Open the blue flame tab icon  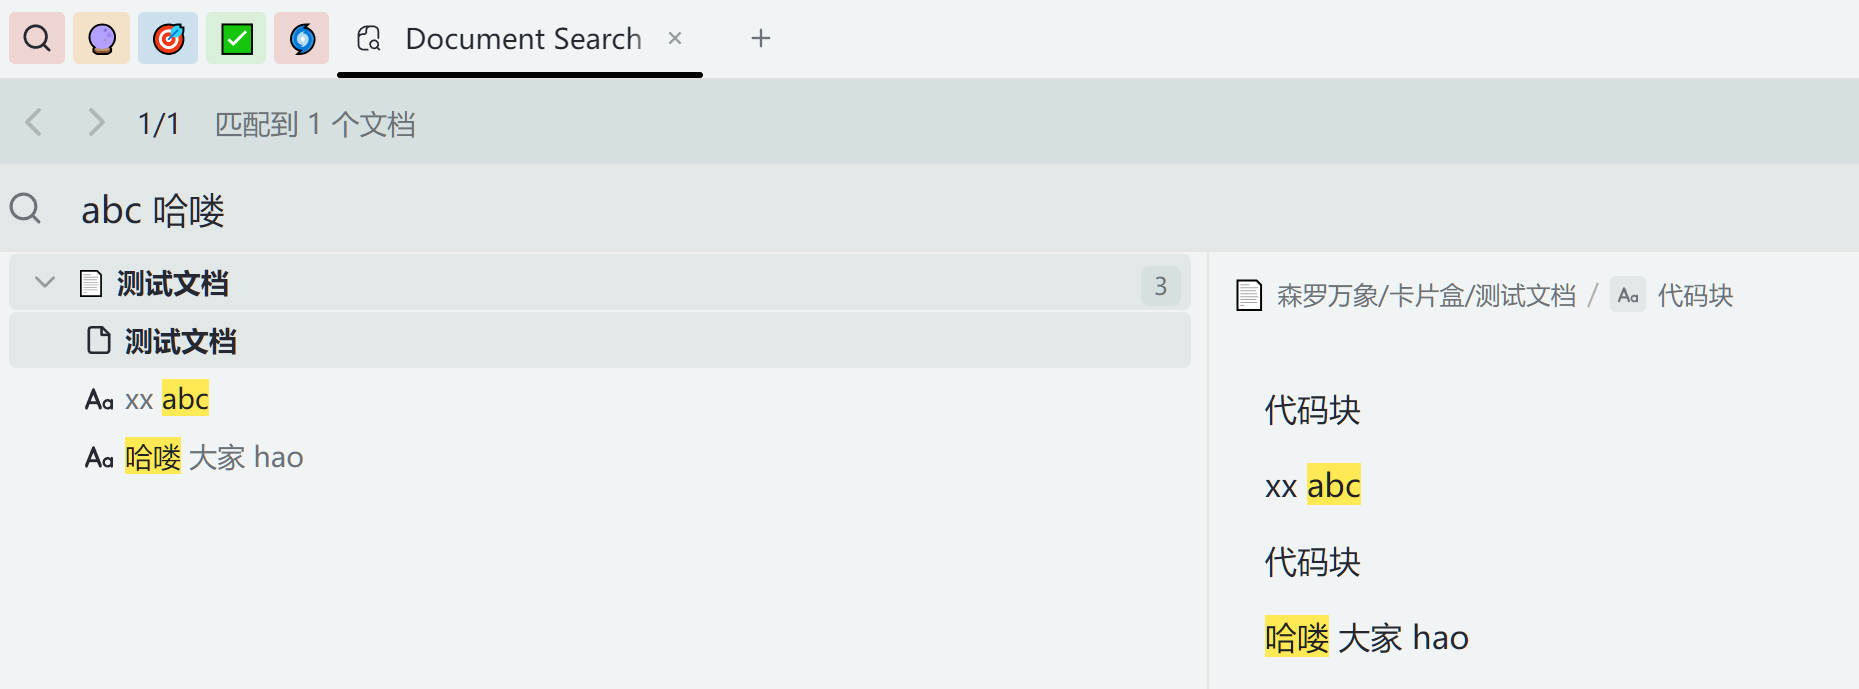tap(302, 39)
